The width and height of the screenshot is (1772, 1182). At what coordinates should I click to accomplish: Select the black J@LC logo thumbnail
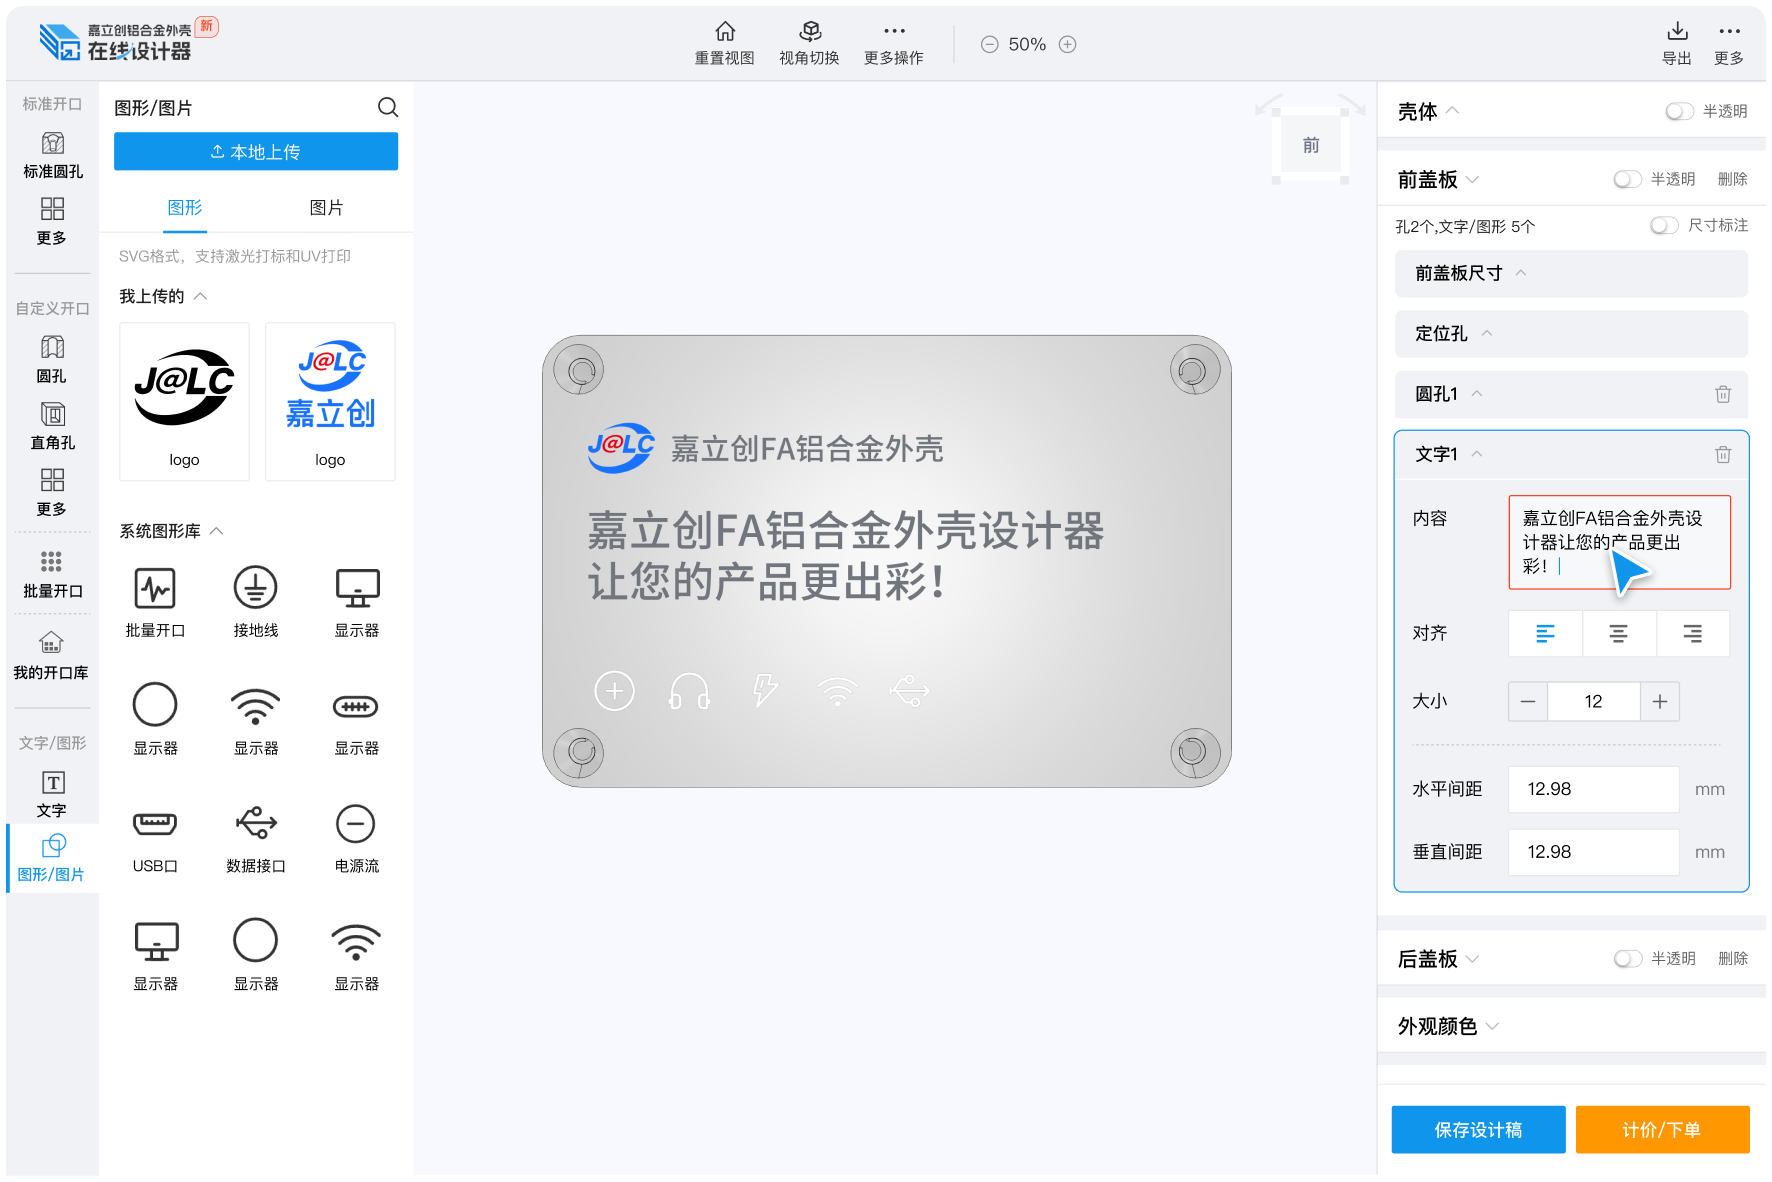point(184,401)
